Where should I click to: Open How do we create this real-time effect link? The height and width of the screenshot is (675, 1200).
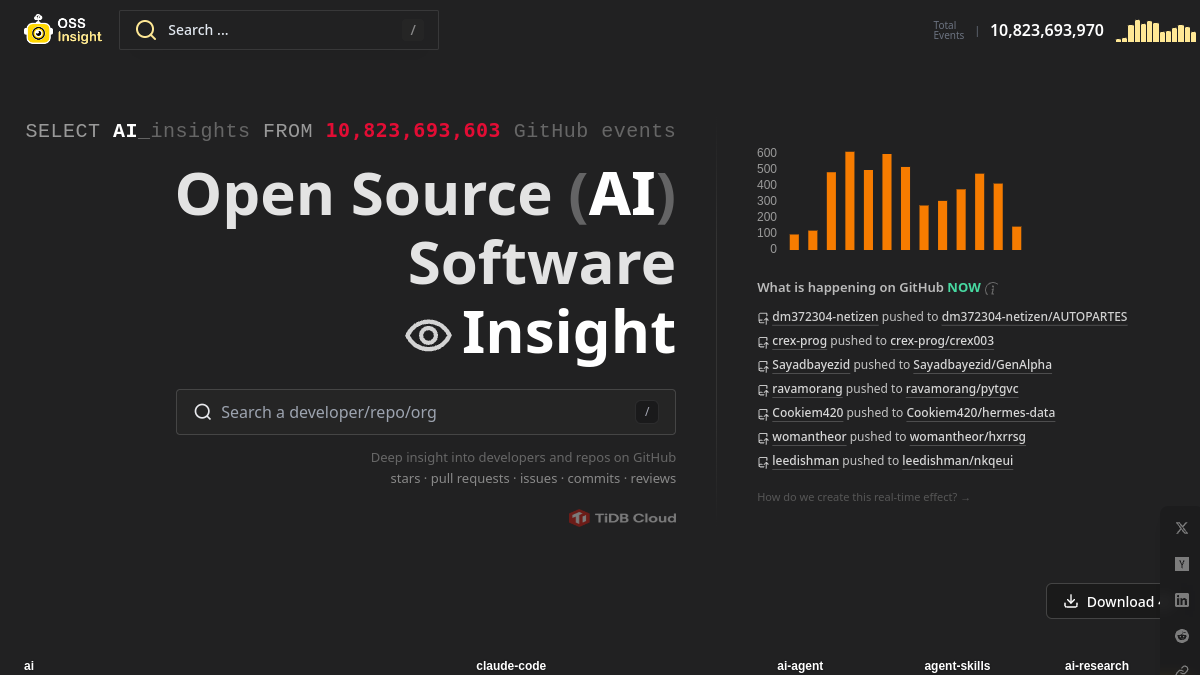click(x=864, y=497)
